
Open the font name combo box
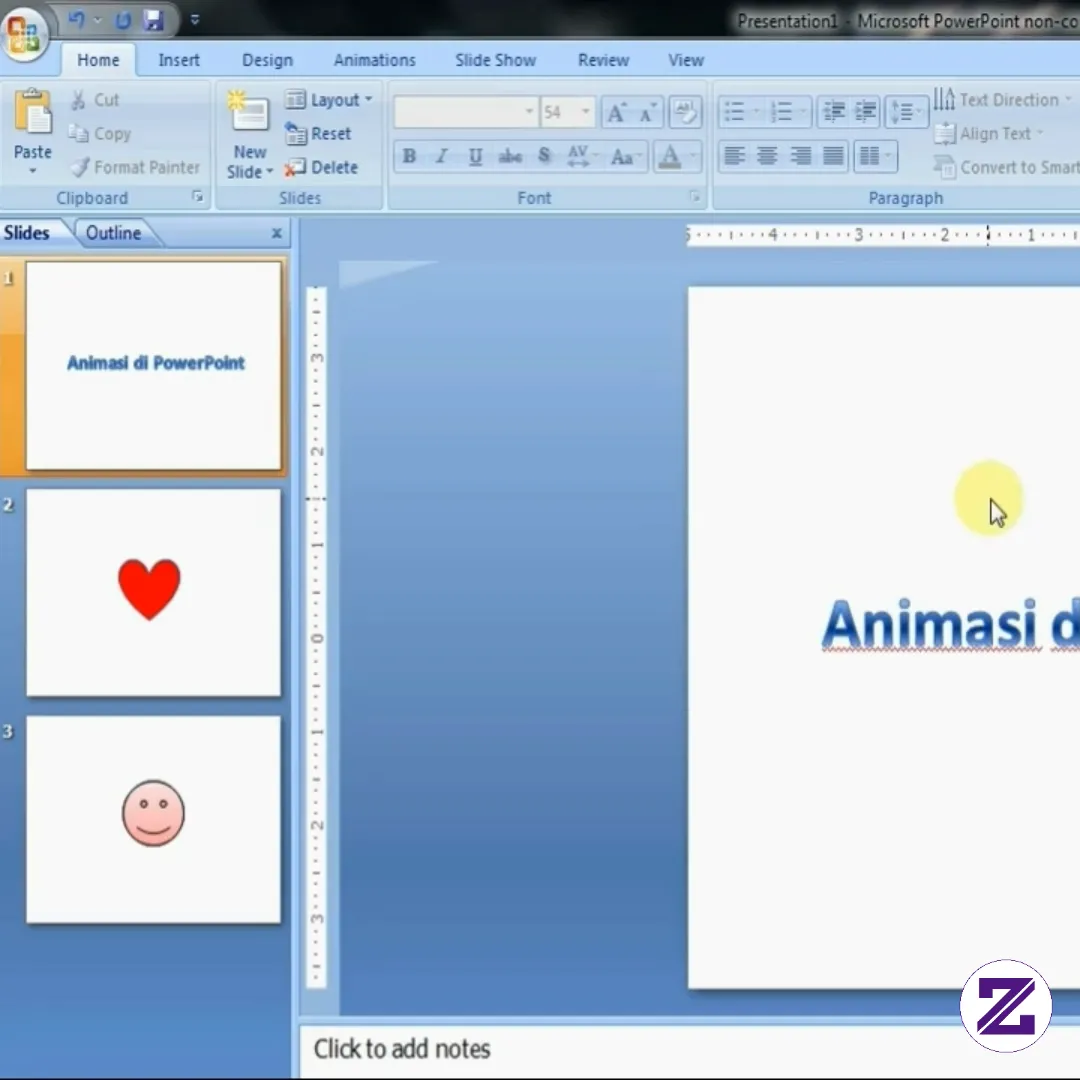click(465, 112)
